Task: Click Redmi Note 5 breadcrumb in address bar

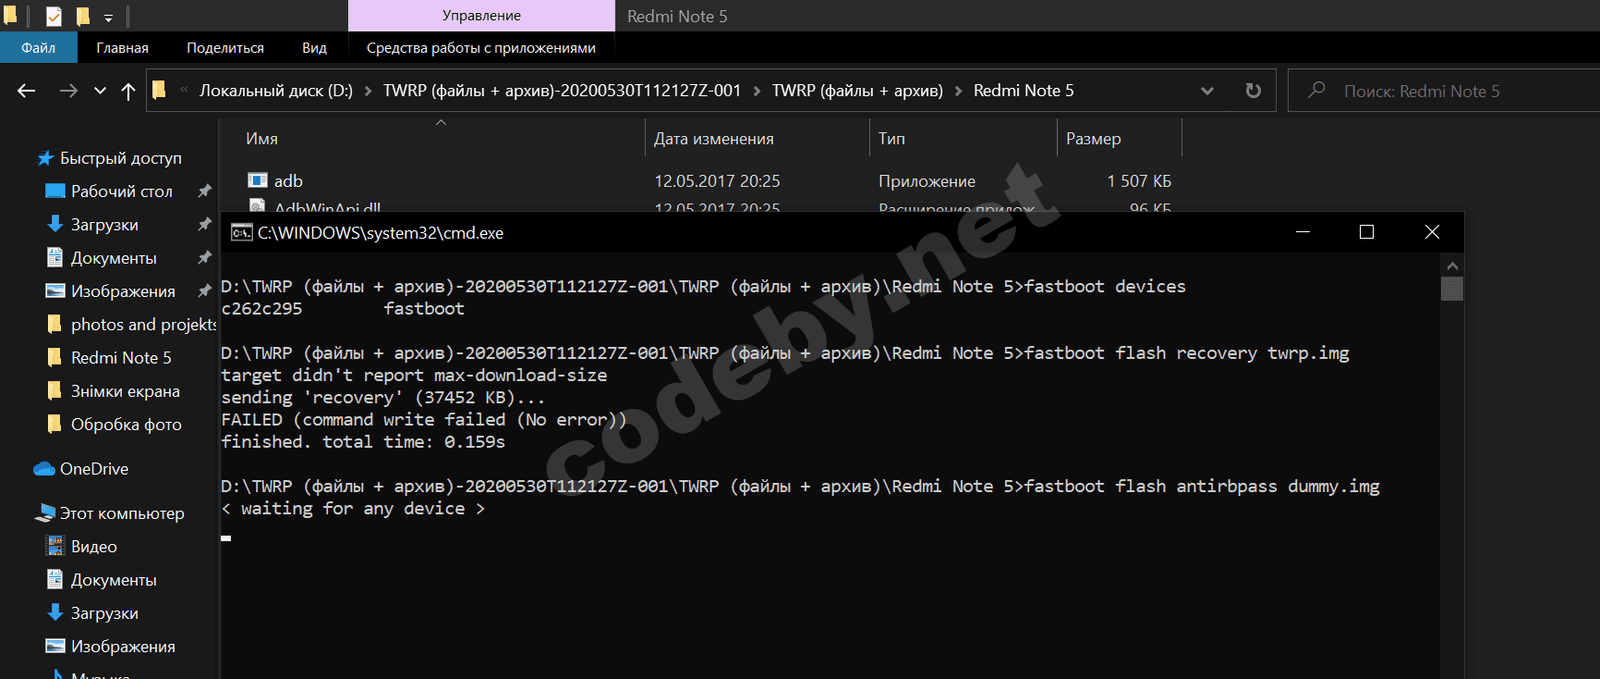Action: 1023,91
